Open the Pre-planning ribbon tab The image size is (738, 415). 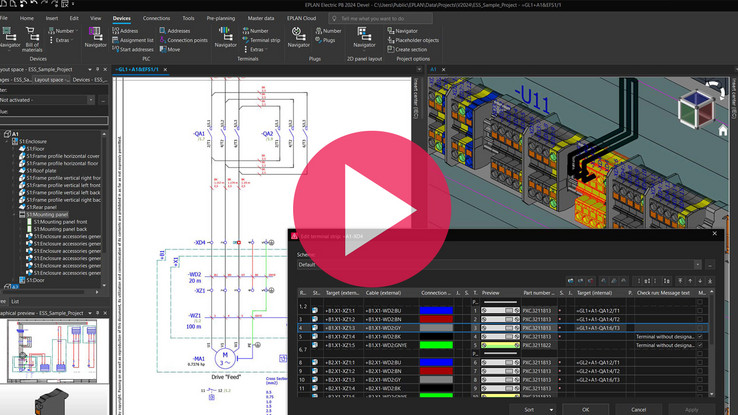tap(220, 18)
